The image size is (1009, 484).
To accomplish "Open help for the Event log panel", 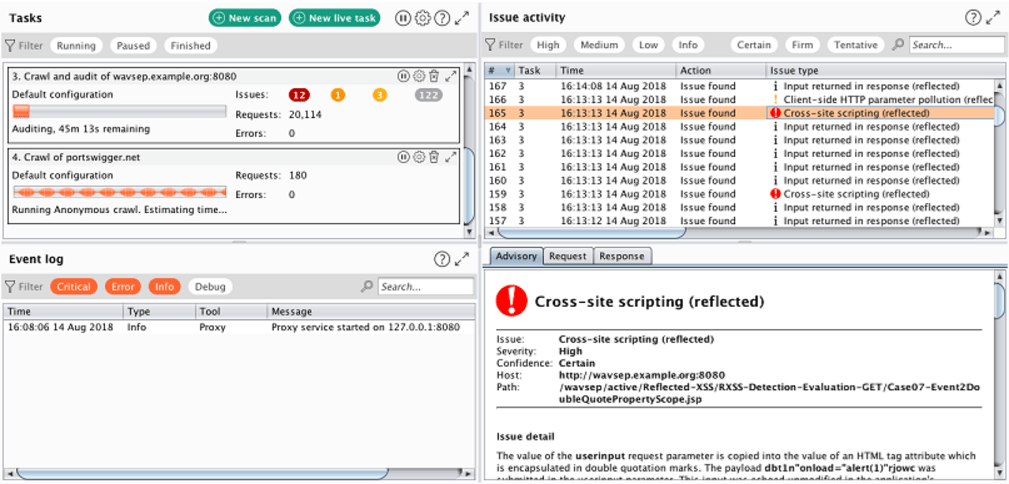I will coord(442,259).
